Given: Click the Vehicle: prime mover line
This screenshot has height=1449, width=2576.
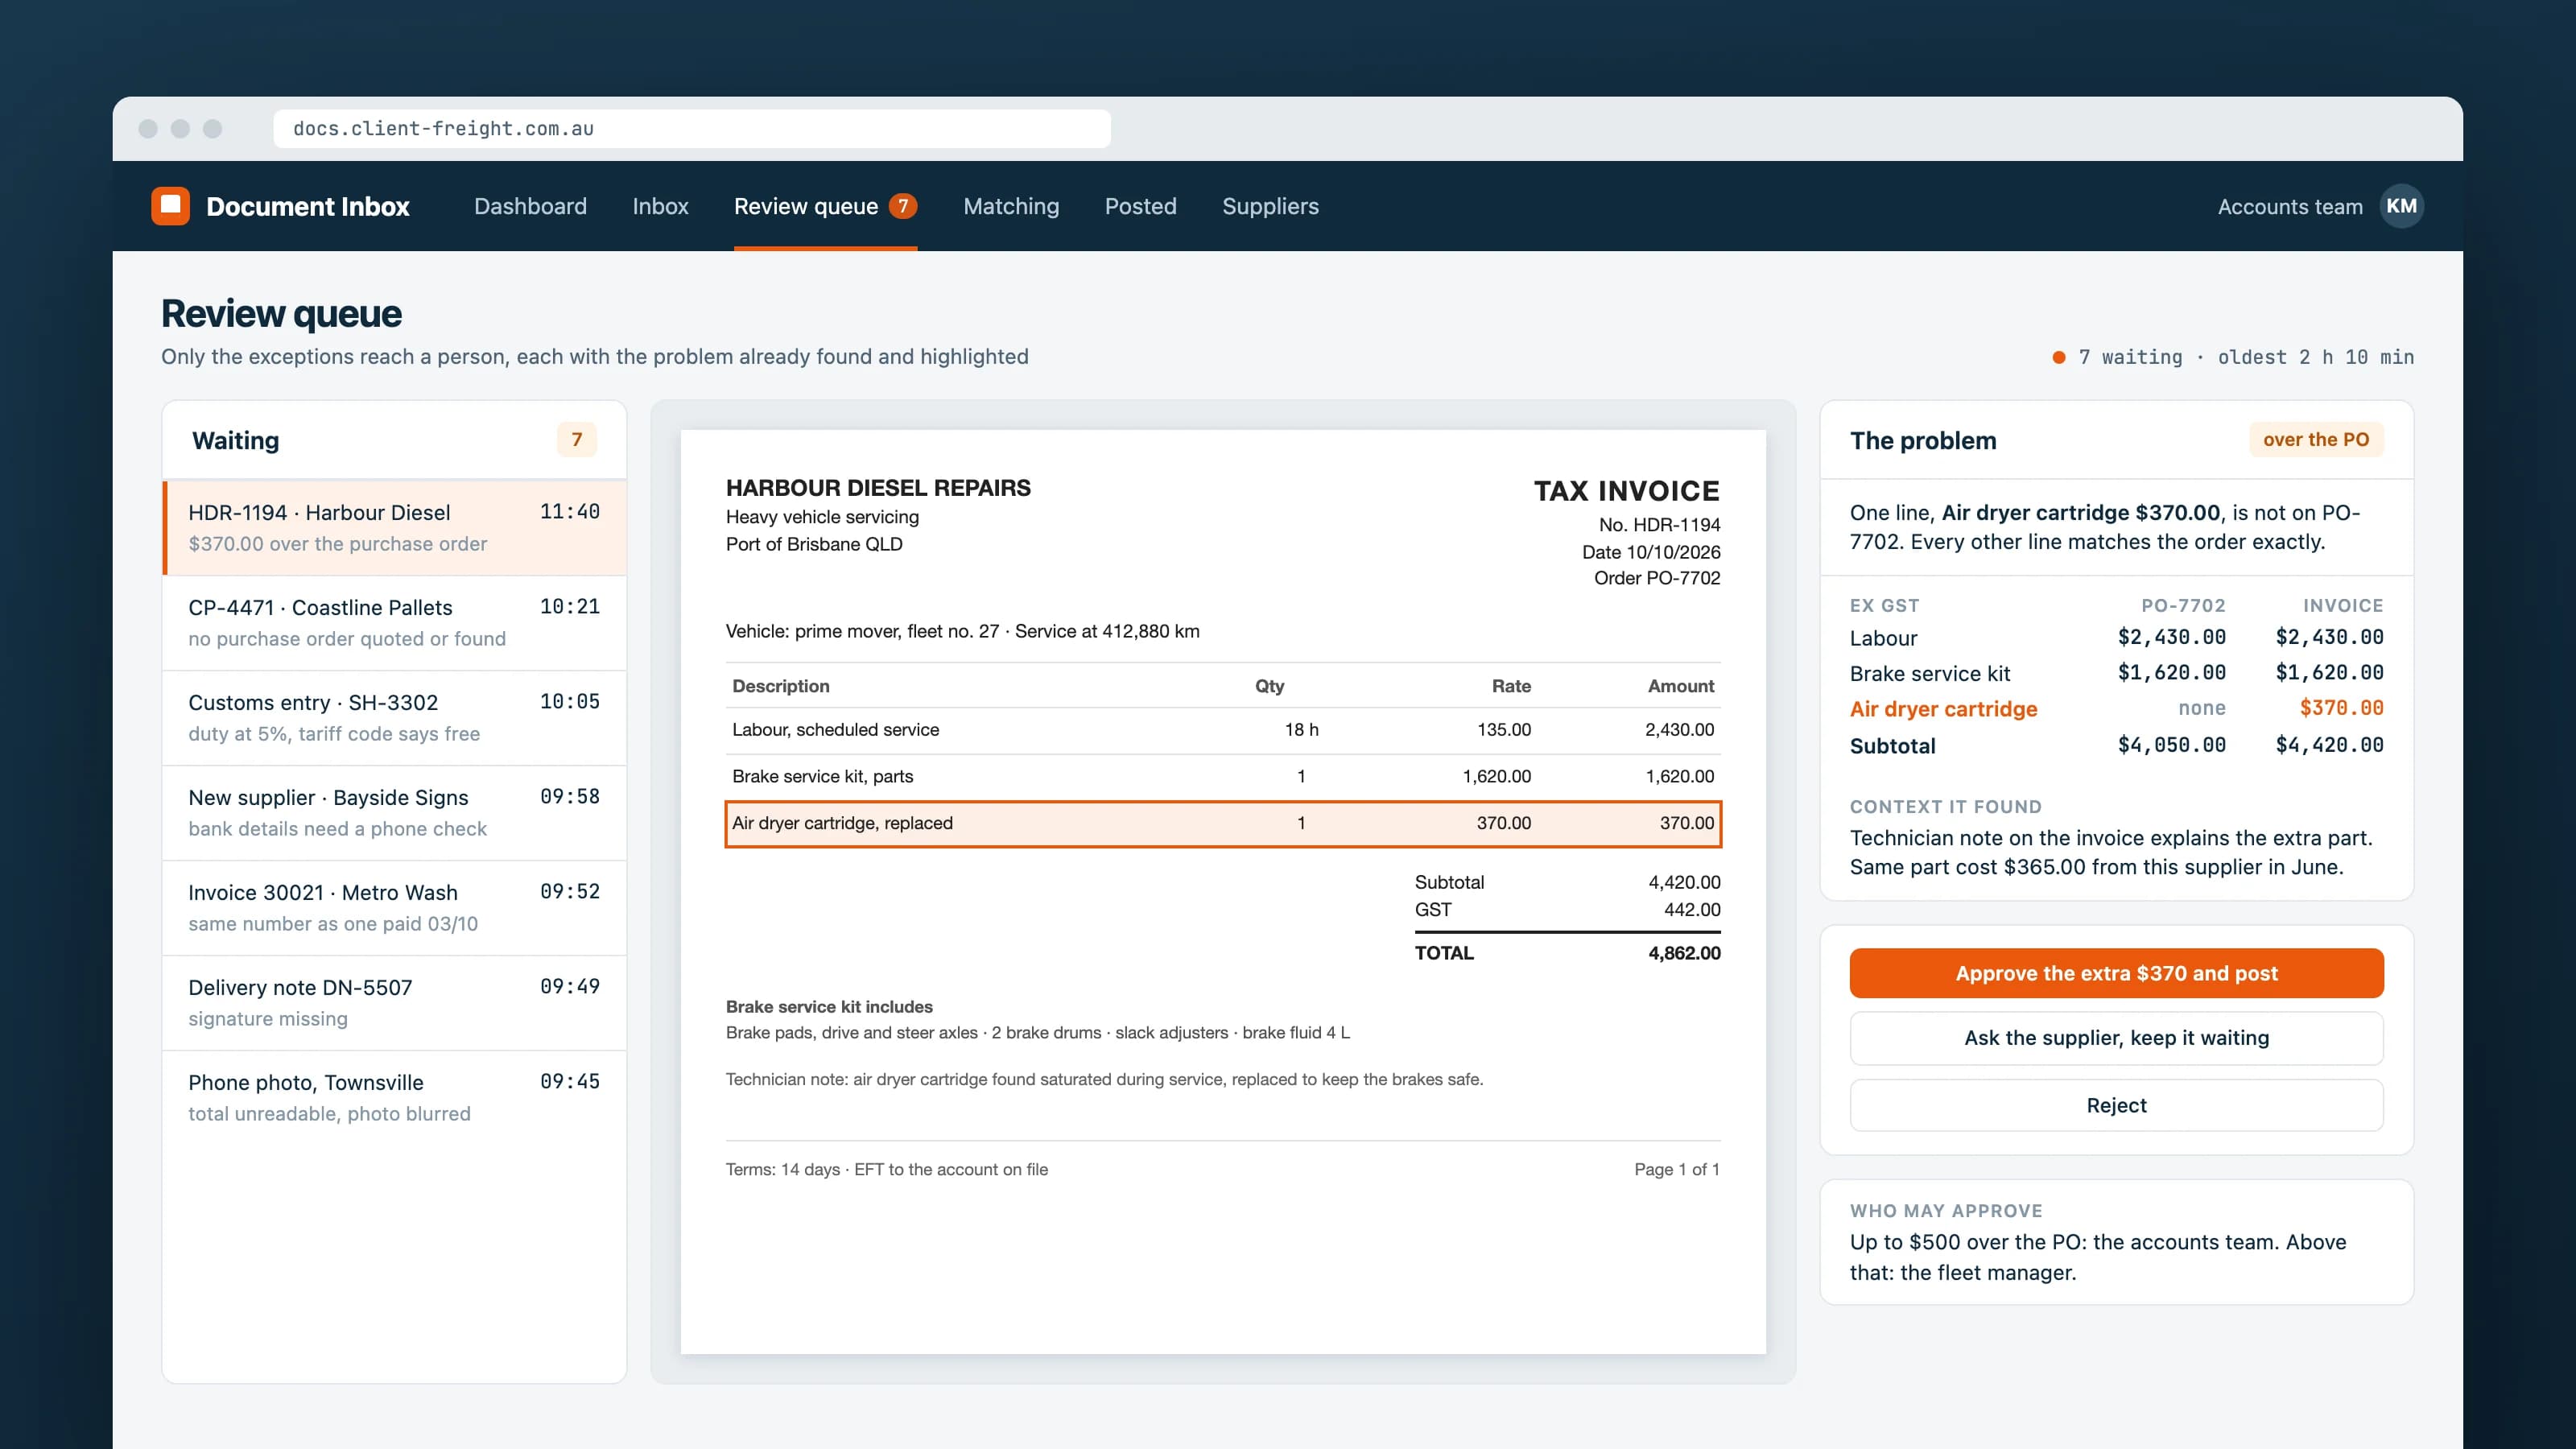Looking at the screenshot, I should [x=962, y=632].
